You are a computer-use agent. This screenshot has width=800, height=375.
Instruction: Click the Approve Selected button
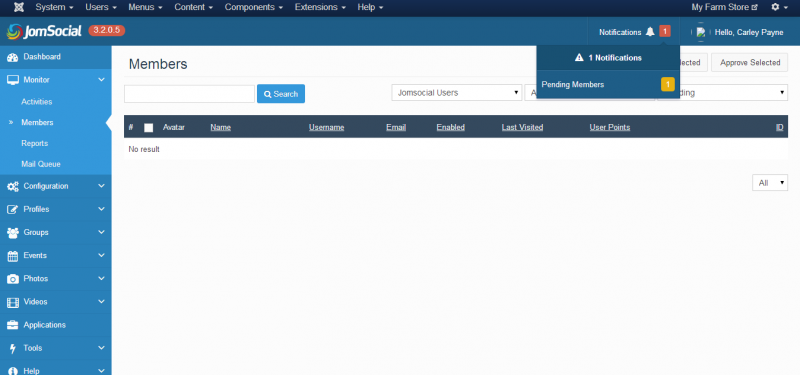(x=749, y=63)
